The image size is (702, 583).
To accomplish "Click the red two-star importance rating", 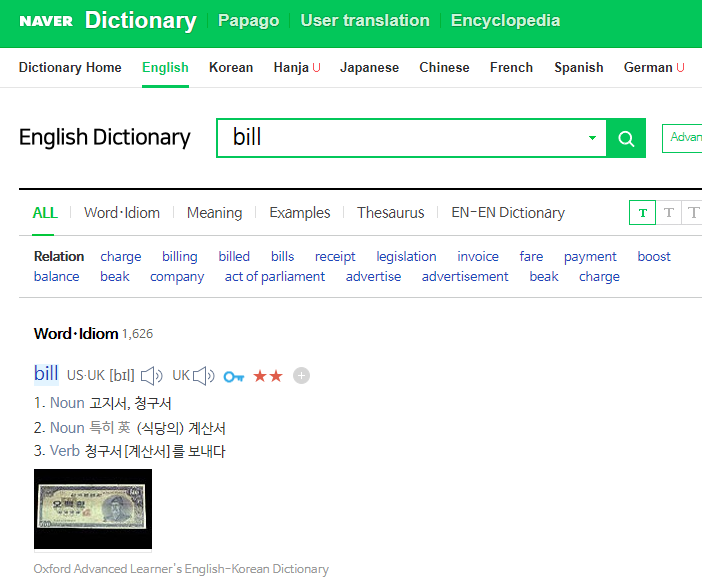I will point(268,376).
